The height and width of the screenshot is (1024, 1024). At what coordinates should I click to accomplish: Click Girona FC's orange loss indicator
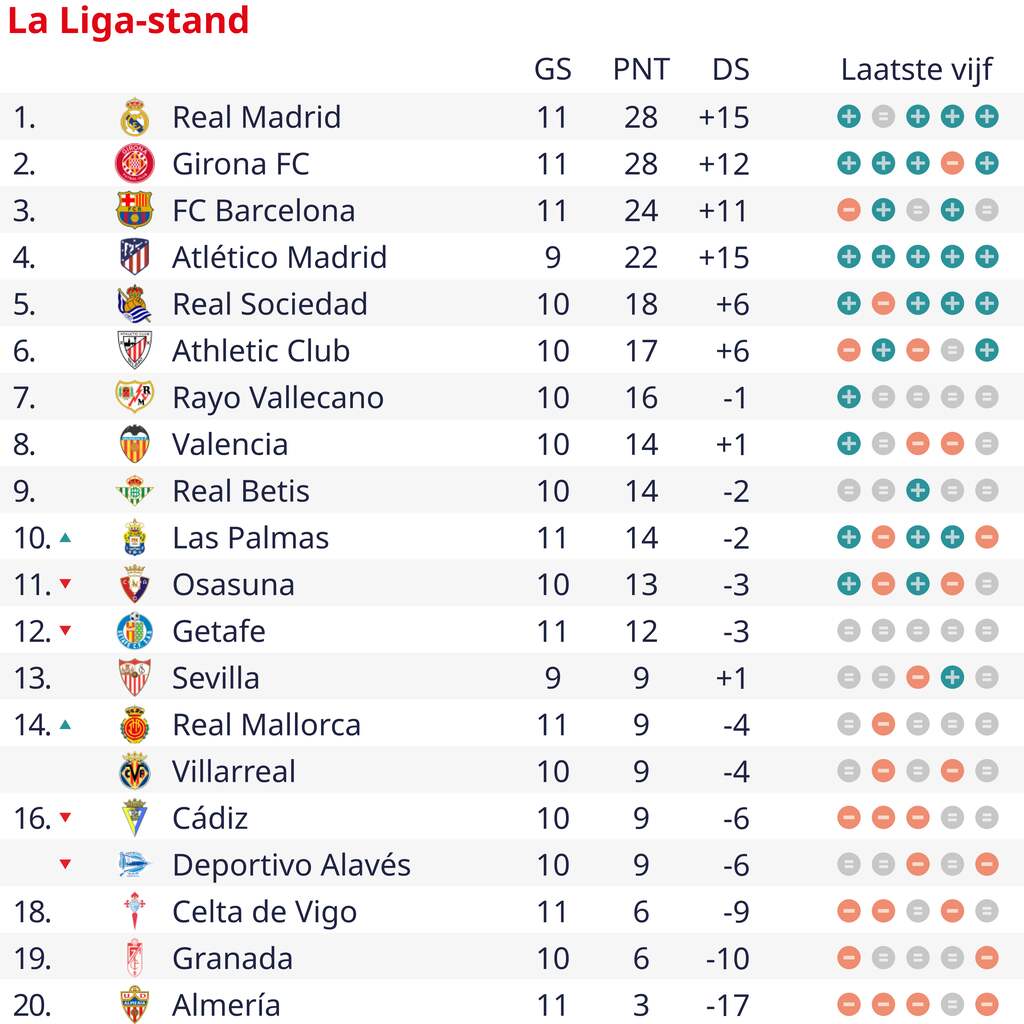[x=952, y=163]
